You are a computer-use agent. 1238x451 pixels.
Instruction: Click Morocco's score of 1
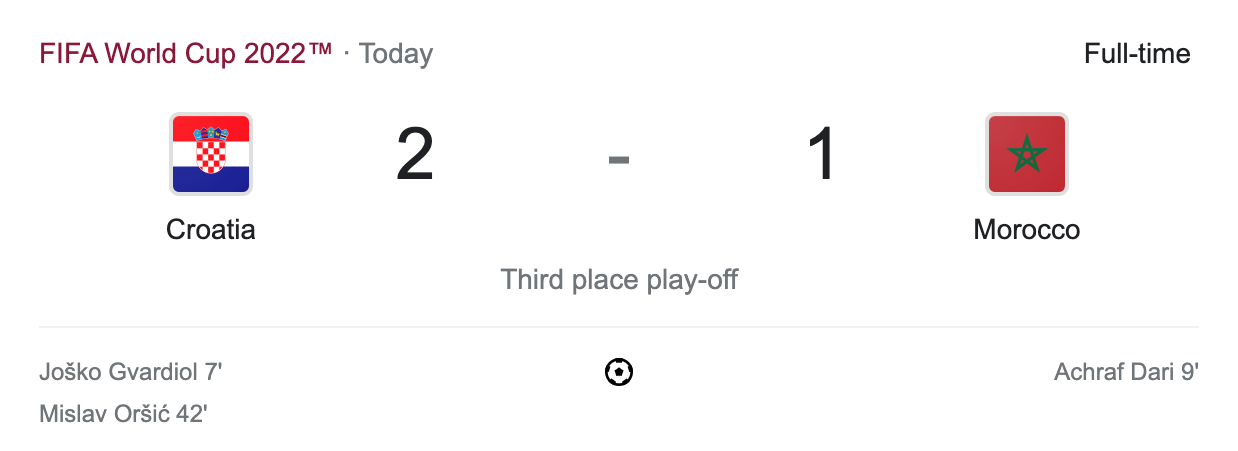[x=822, y=155]
